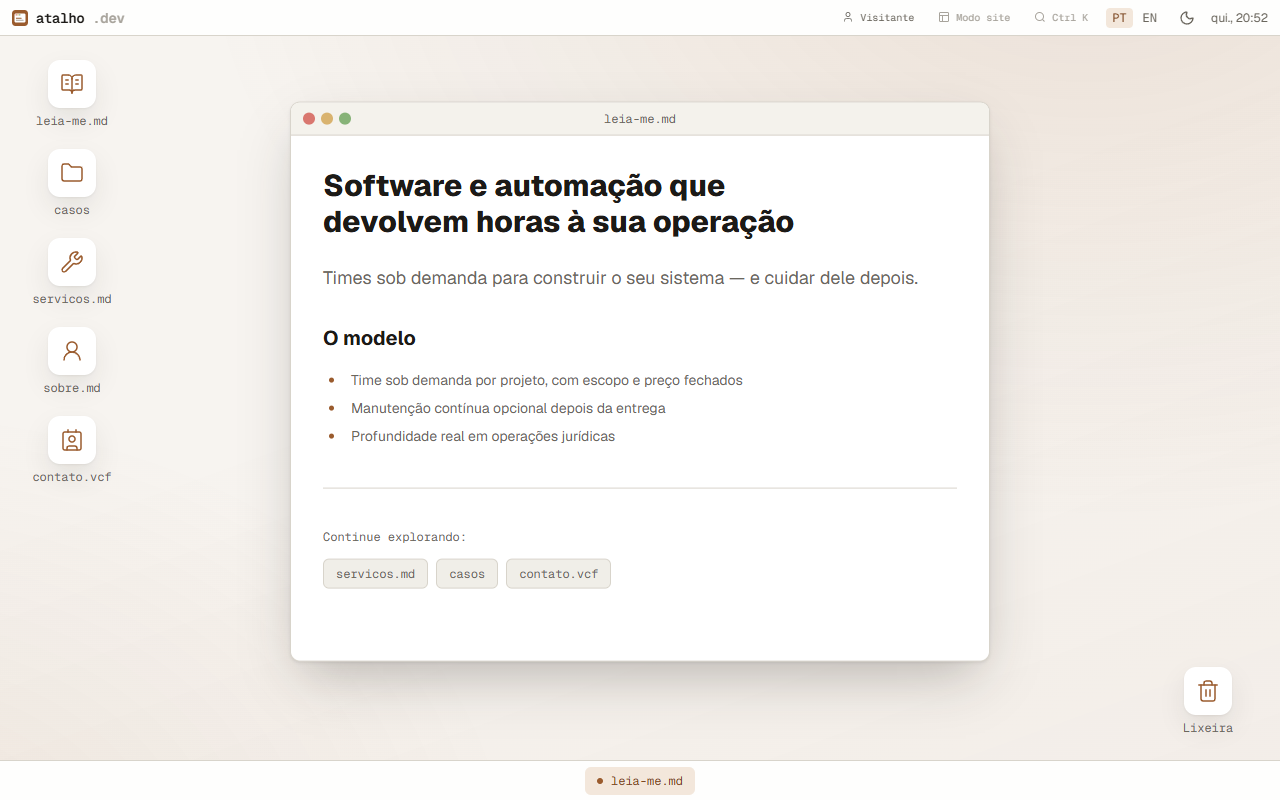Toggle dark mode moon icon
This screenshot has height=800, width=1280.
(x=1187, y=18)
